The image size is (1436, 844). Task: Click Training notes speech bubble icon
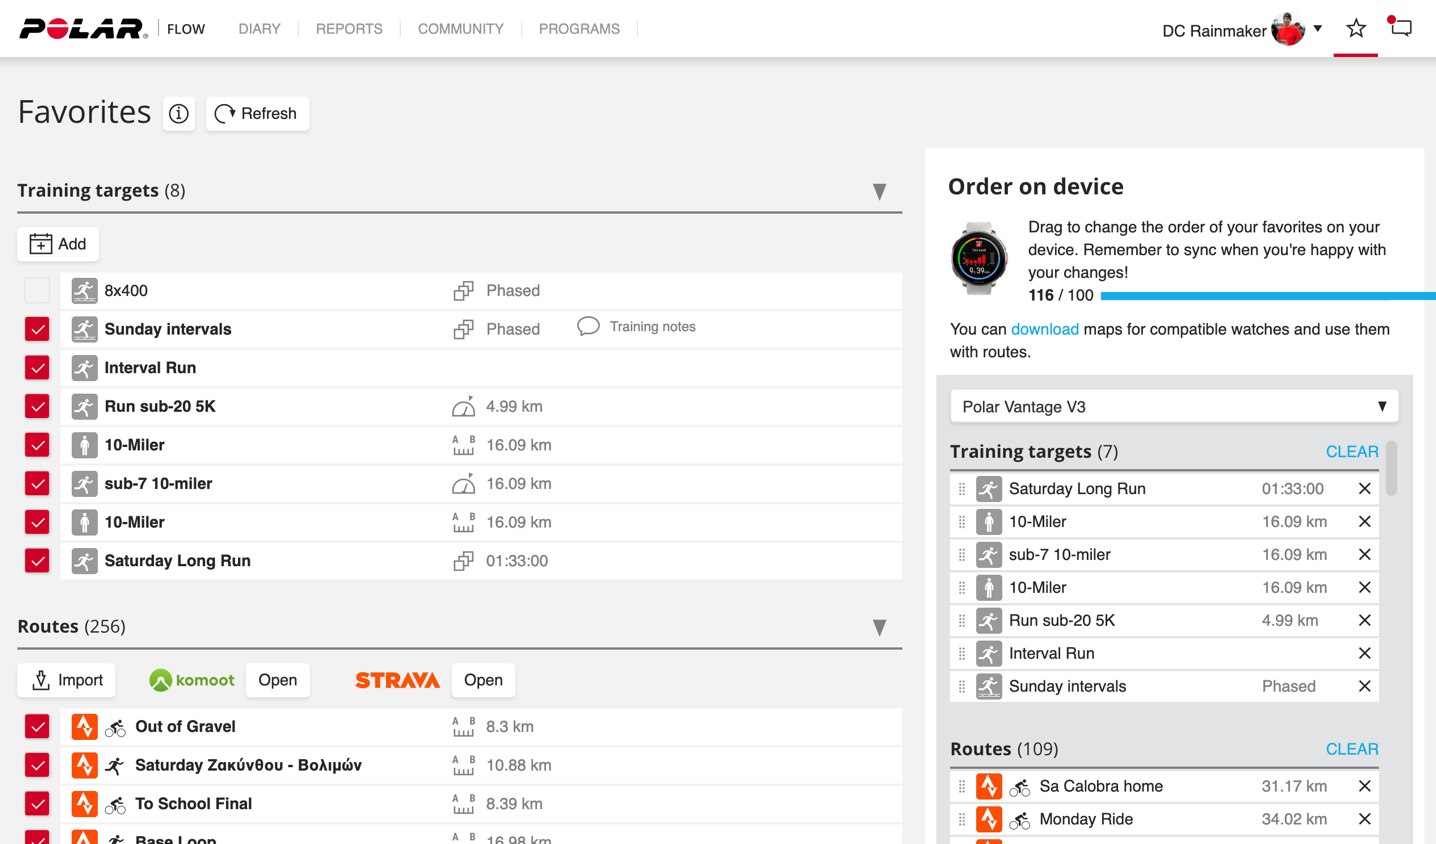pos(588,327)
